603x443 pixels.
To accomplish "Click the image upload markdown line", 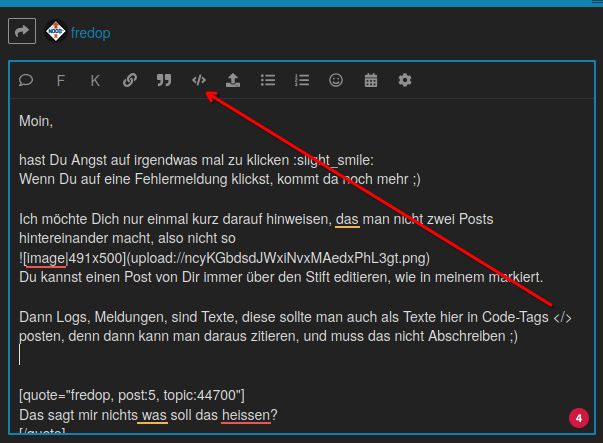I will coord(225,258).
